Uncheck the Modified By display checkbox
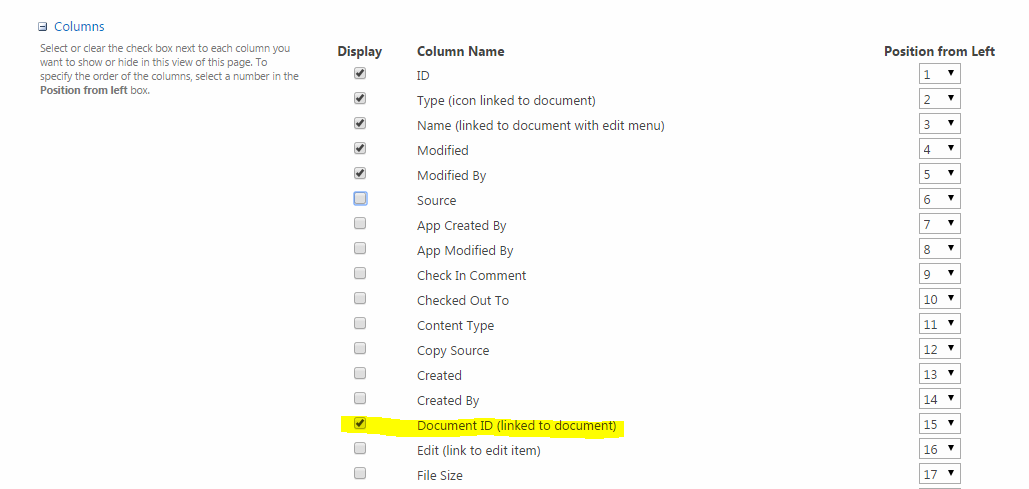 pos(360,174)
